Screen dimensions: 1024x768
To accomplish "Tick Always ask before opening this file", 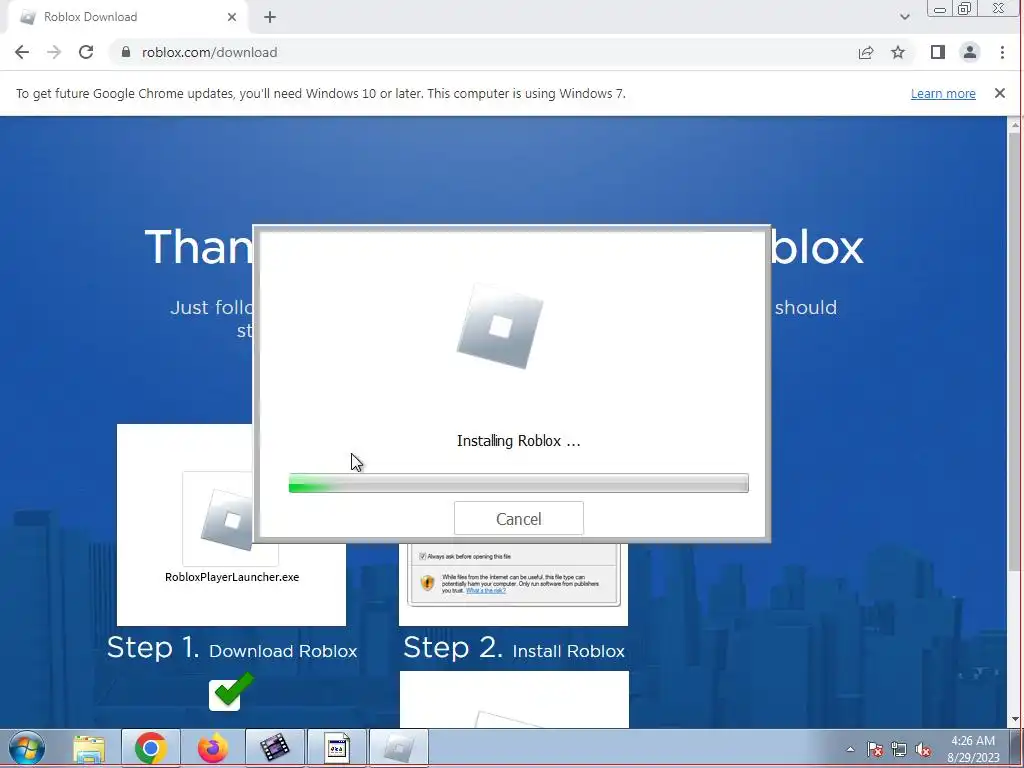I will (423, 556).
